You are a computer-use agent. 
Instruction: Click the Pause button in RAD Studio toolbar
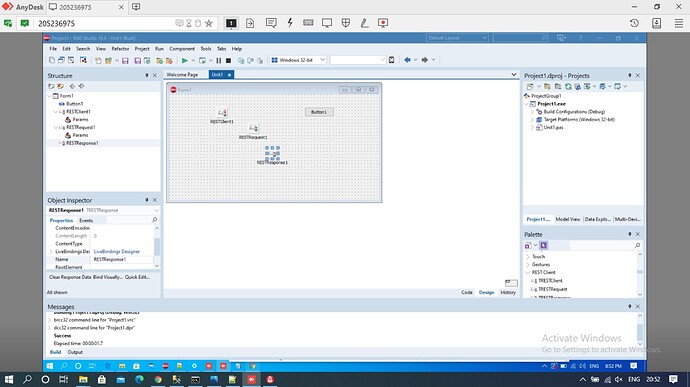point(219,60)
